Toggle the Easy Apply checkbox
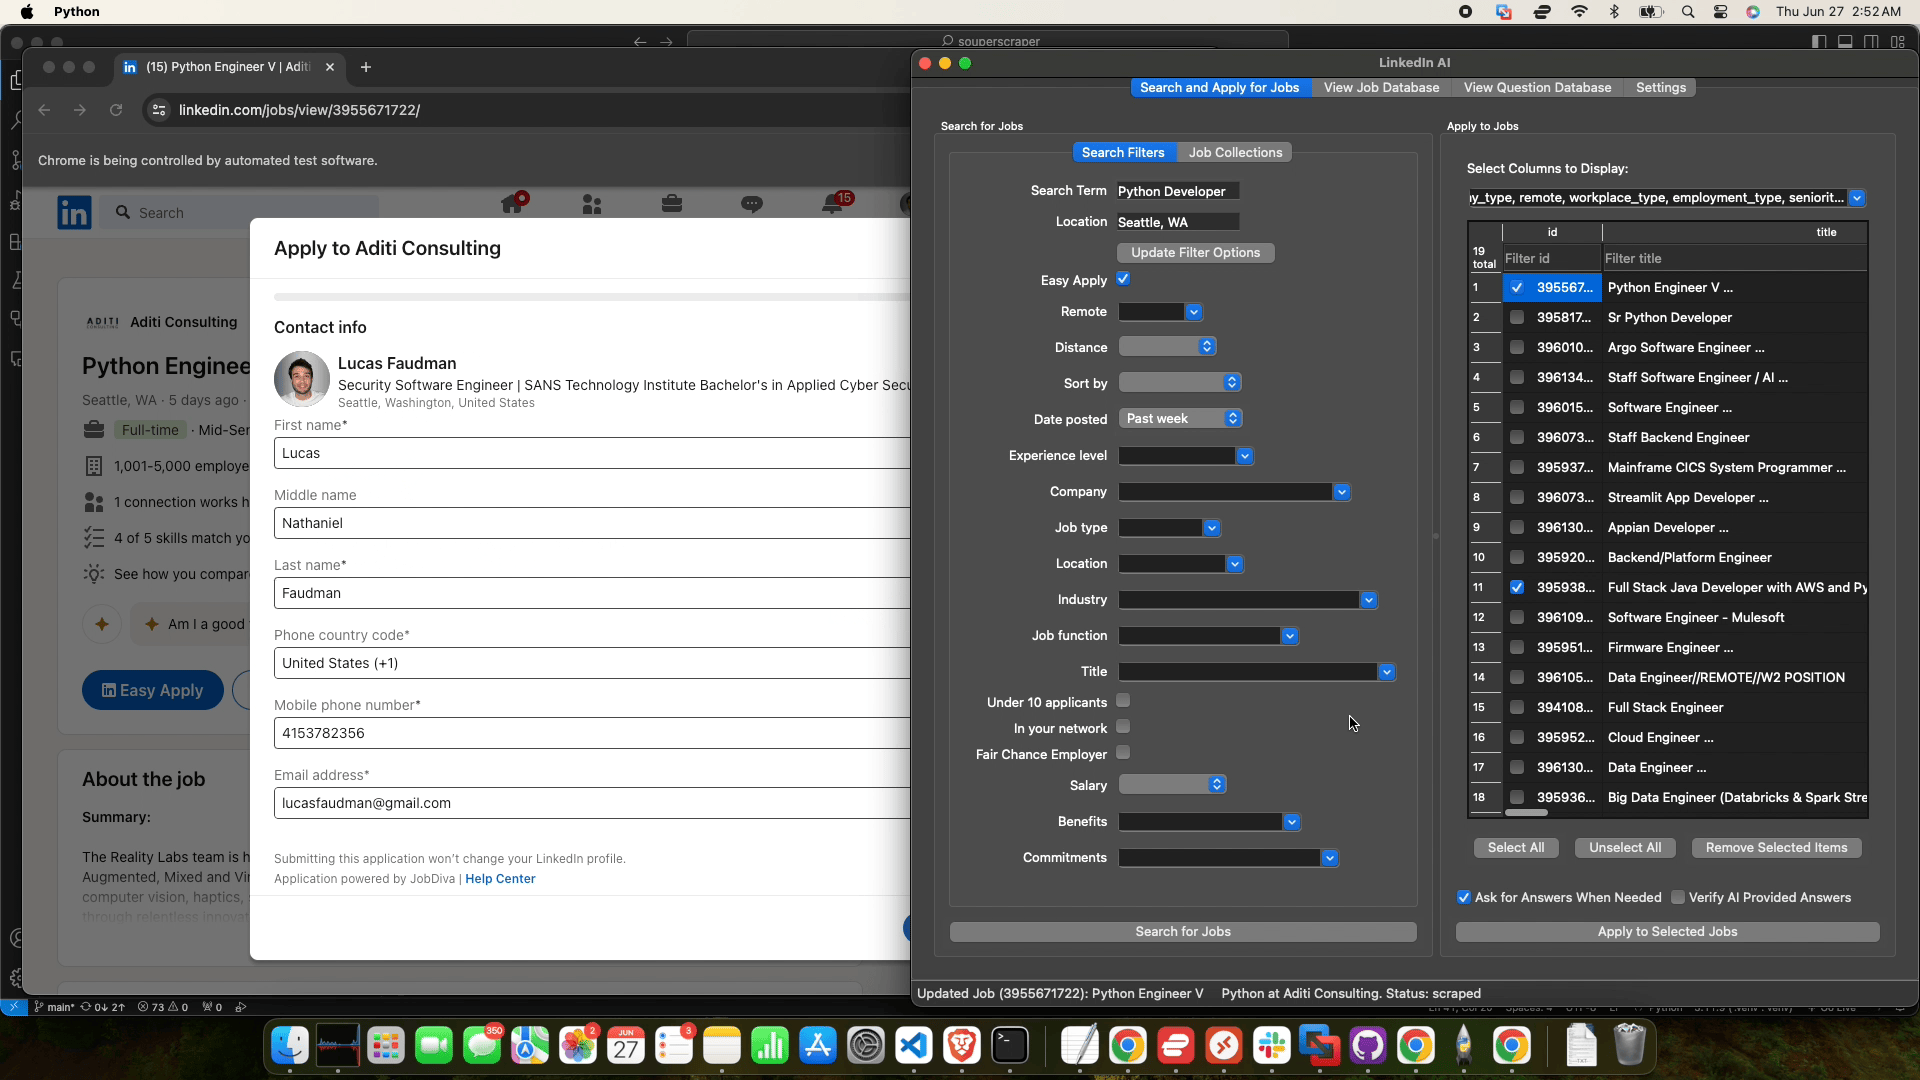 tap(1123, 279)
